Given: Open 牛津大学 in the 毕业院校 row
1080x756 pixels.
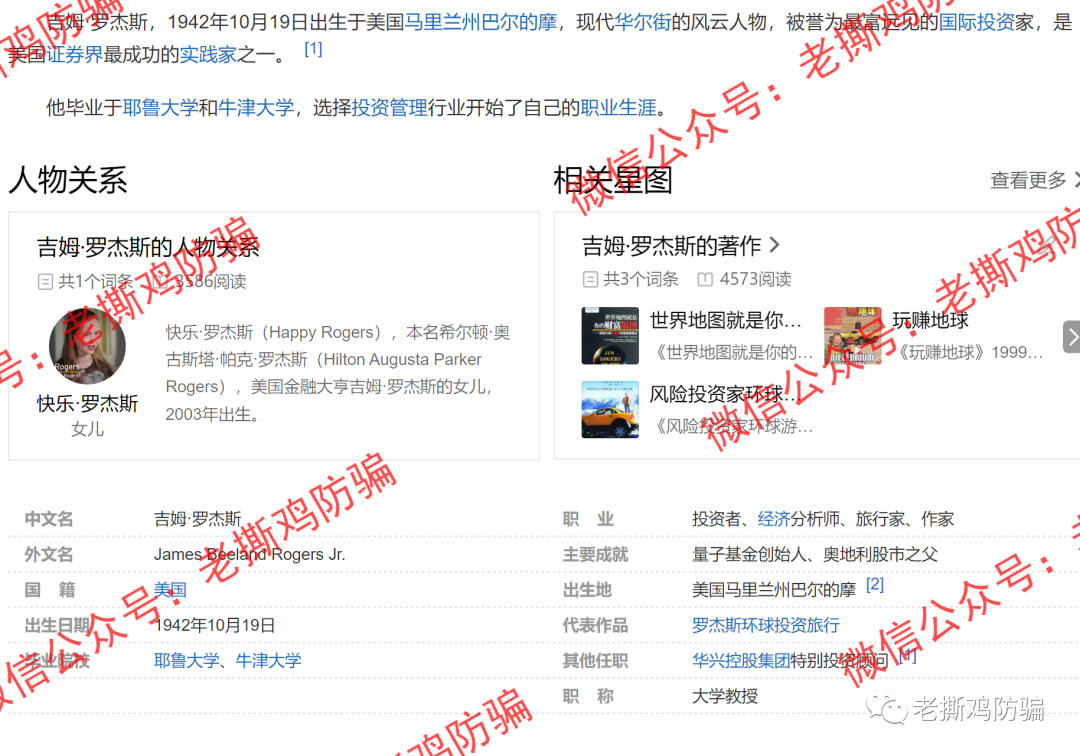Looking at the screenshot, I should tap(269, 661).
